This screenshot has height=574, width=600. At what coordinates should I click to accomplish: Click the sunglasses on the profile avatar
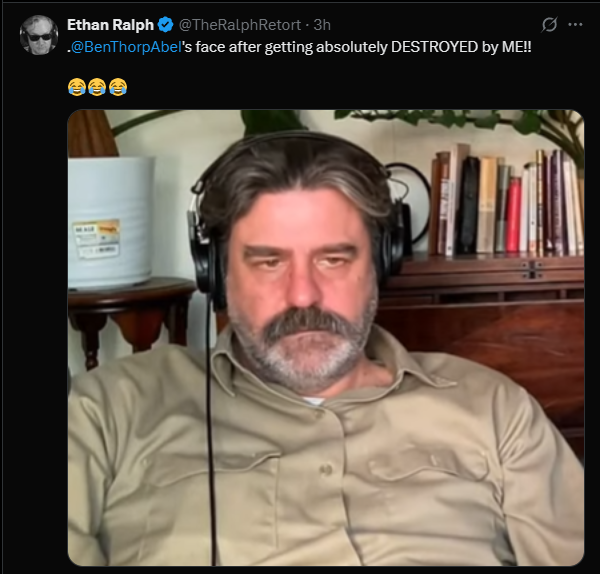(39, 37)
